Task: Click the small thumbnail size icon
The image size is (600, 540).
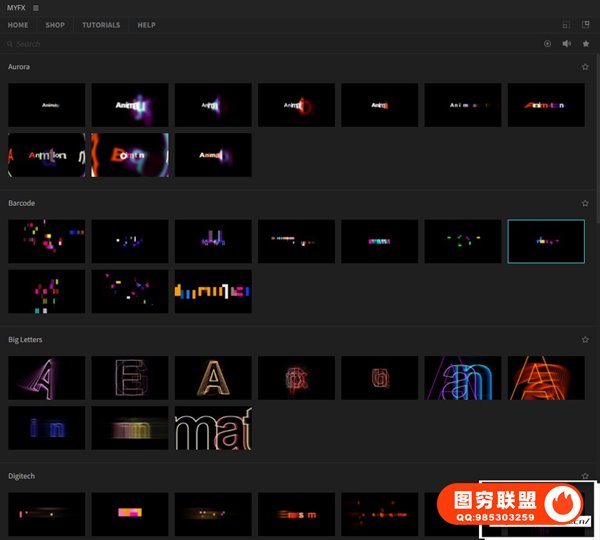Action: point(566,25)
